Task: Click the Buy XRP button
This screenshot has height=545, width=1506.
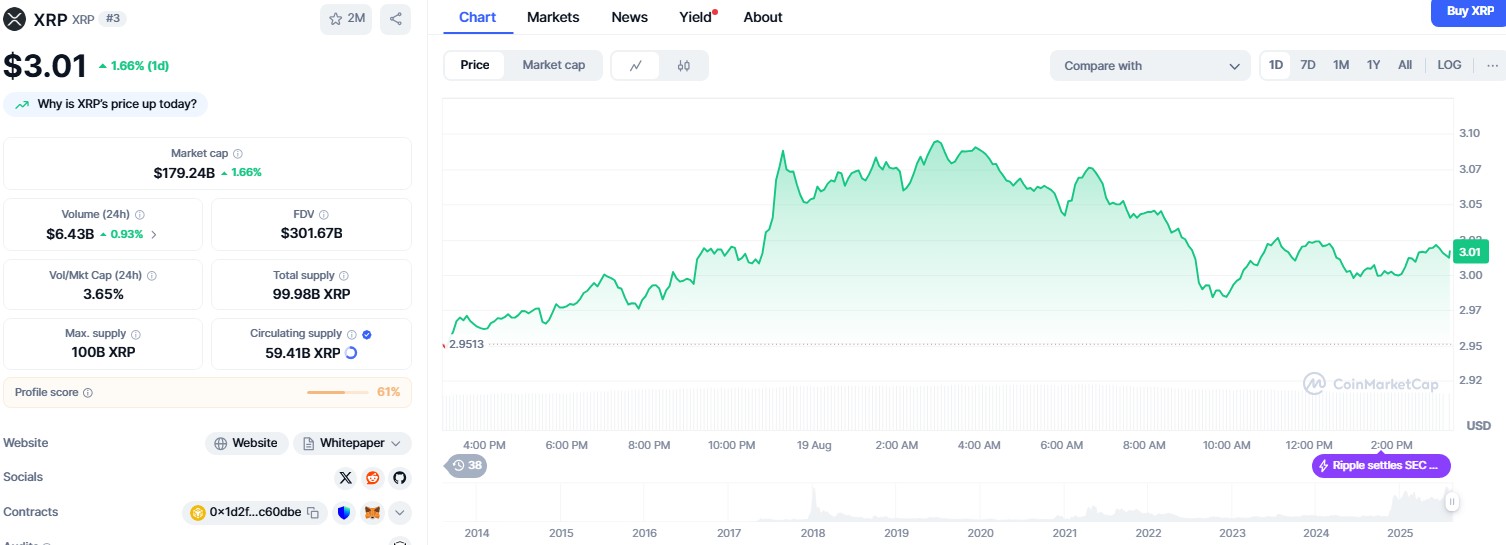Action: [1468, 12]
